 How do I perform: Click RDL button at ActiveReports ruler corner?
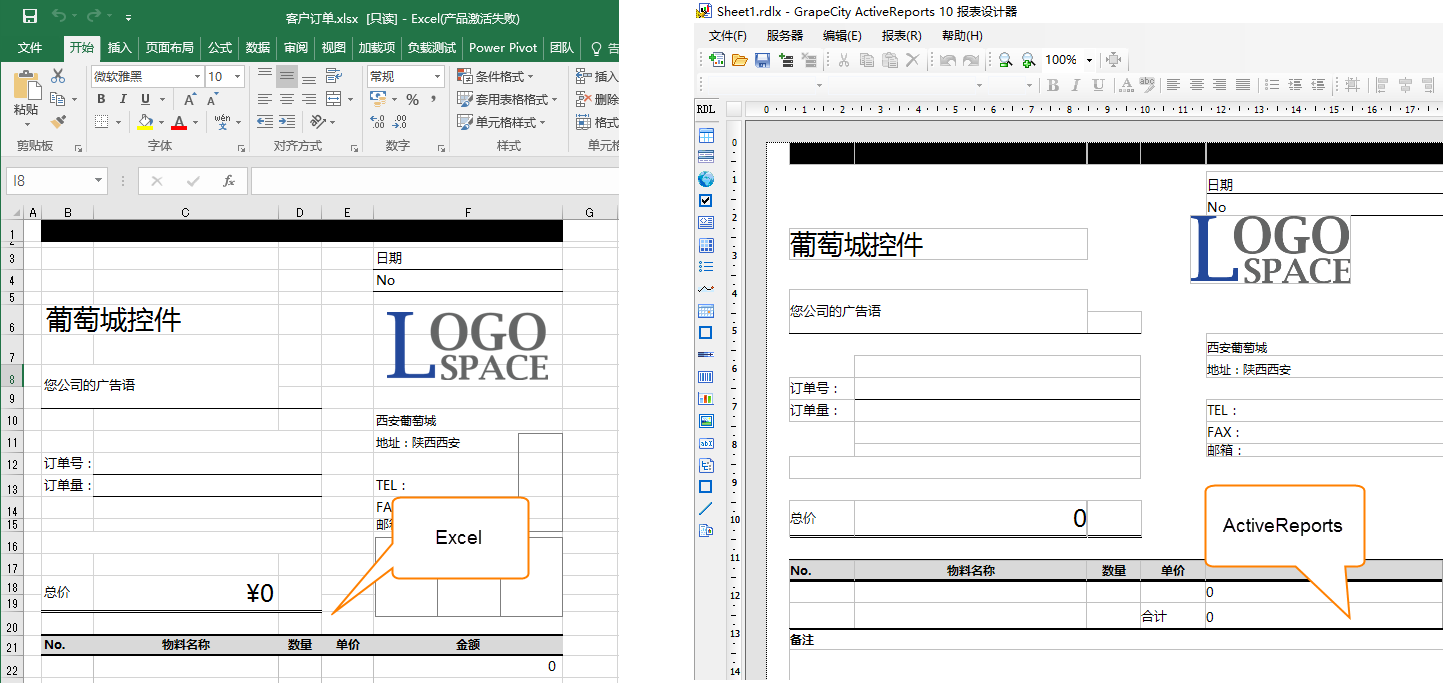(706, 109)
